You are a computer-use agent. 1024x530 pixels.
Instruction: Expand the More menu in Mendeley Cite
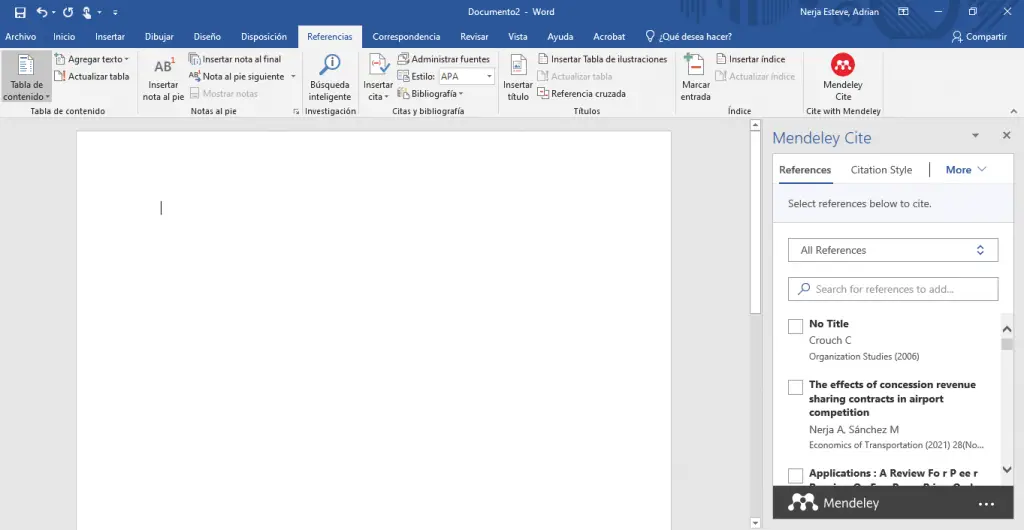pyautogui.click(x=966, y=170)
